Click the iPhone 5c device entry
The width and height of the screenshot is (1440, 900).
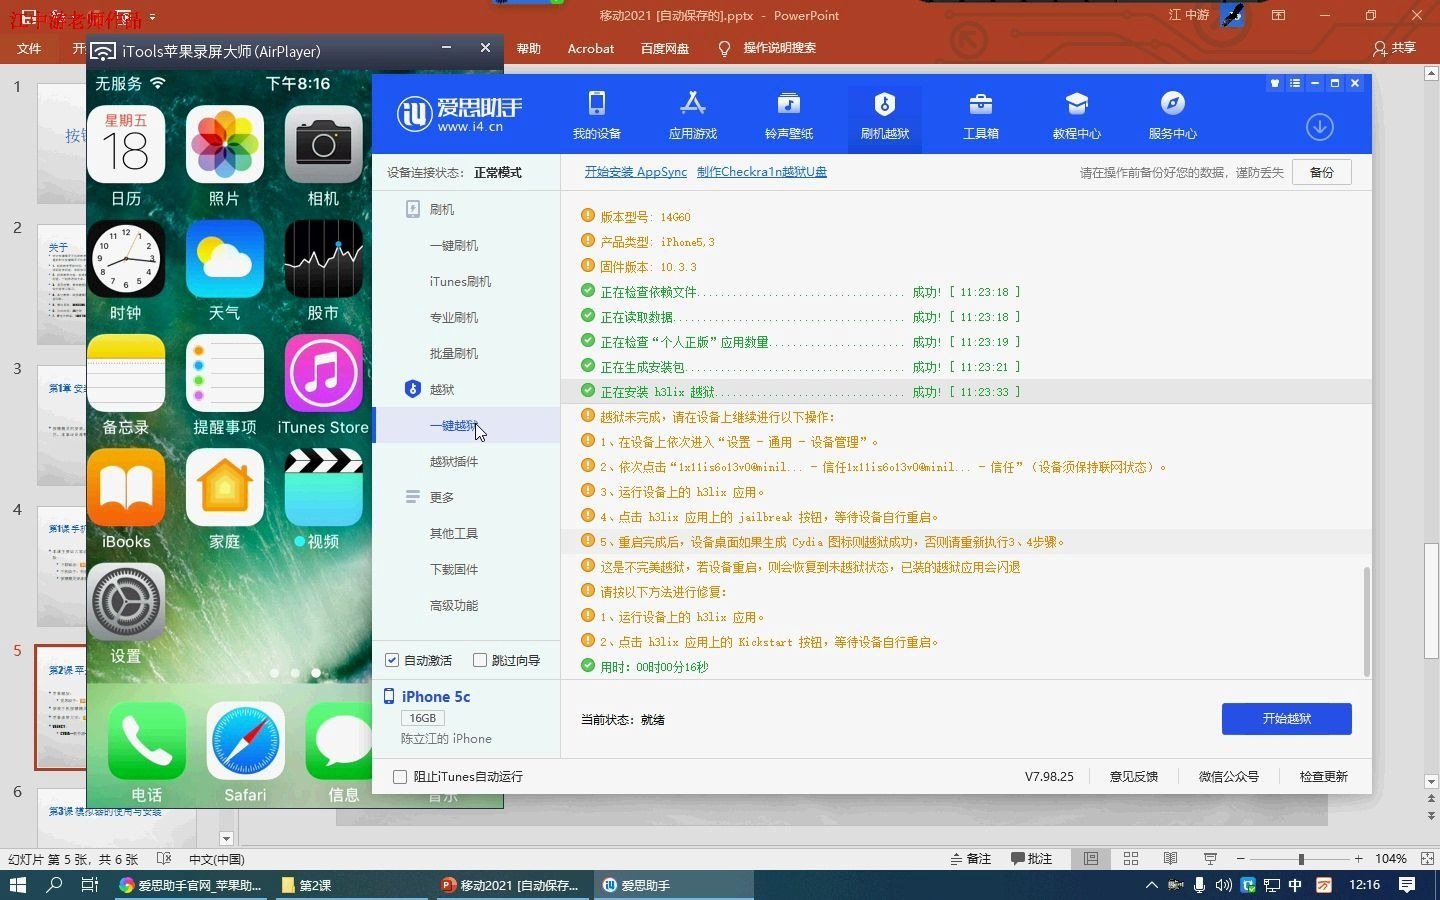pos(435,697)
